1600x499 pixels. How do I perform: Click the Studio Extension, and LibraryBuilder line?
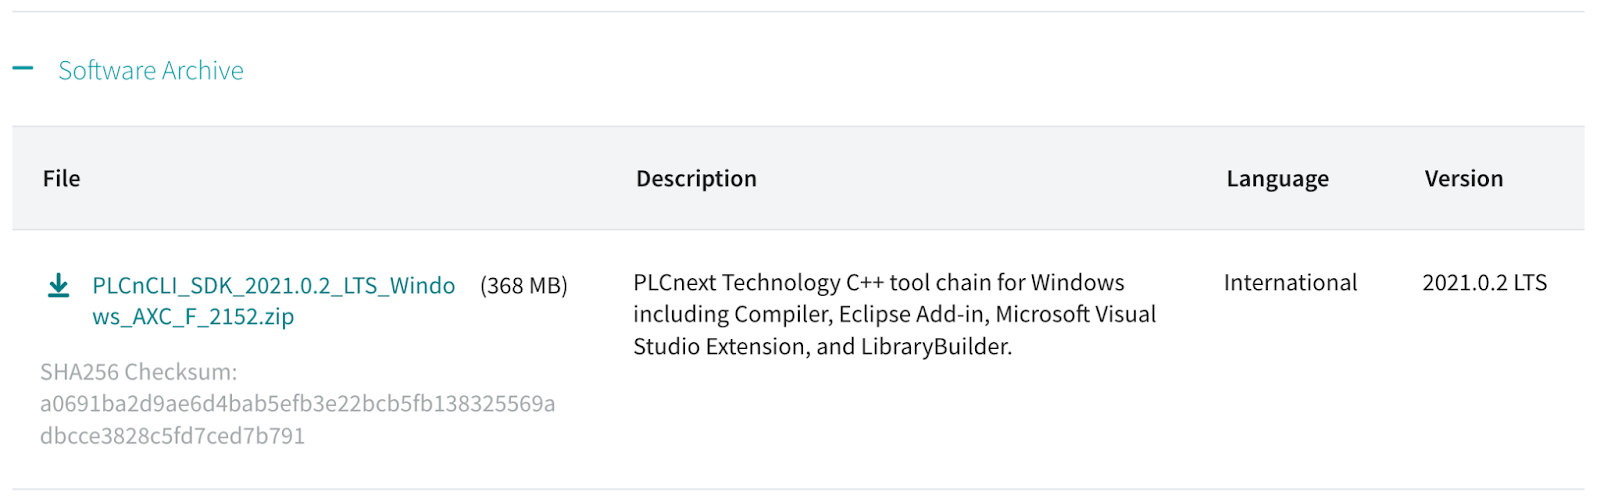point(823,347)
